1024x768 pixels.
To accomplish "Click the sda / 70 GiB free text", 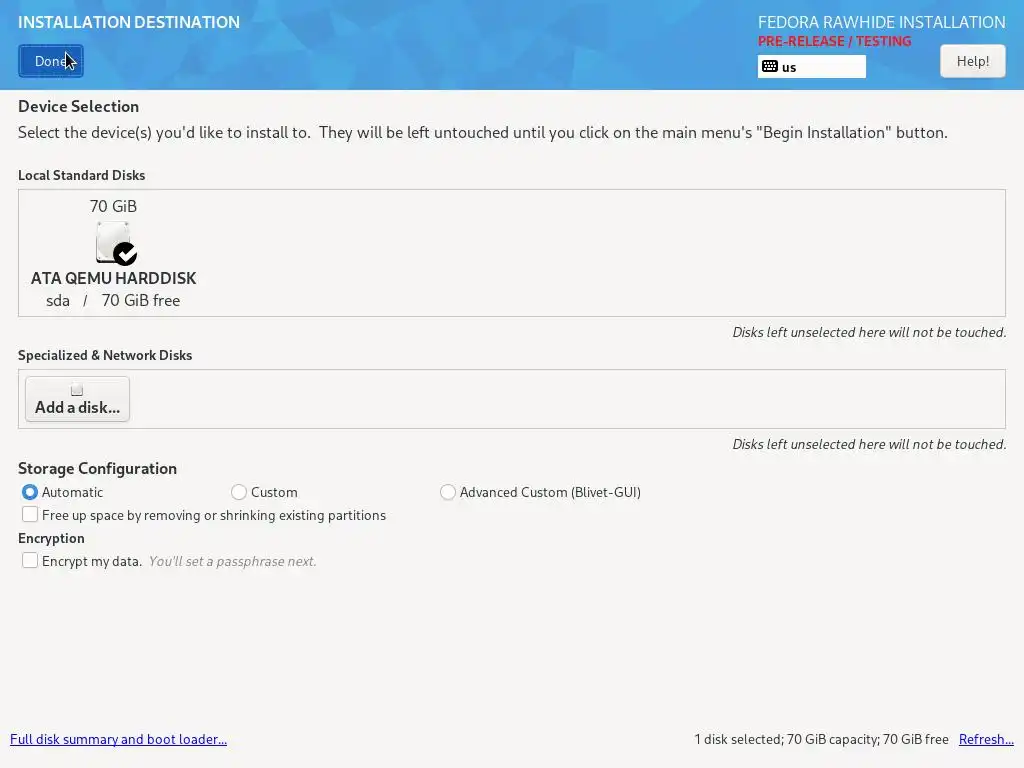I will pos(113,300).
